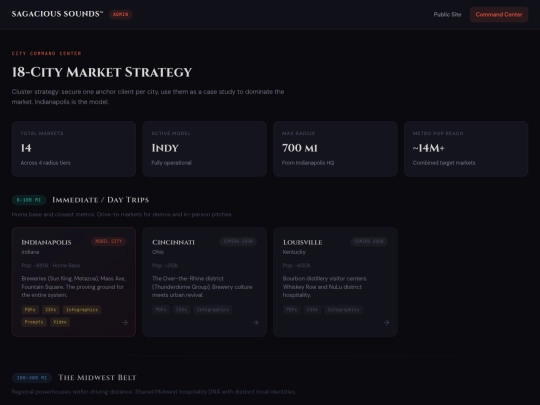The height and width of the screenshot is (405, 540).
Task: Click 'Across 4 radius tiers' text
Action: pos(45,163)
